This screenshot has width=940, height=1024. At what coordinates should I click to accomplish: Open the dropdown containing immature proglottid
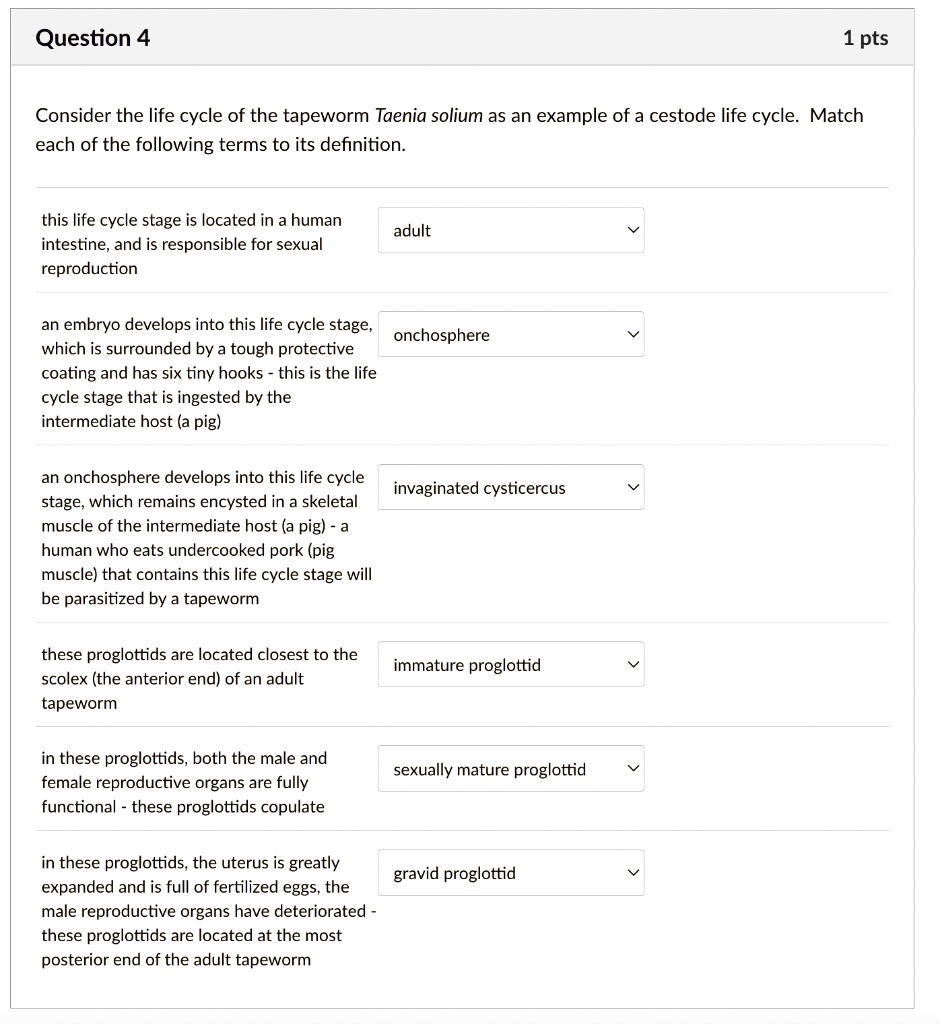pyautogui.click(x=510, y=664)
